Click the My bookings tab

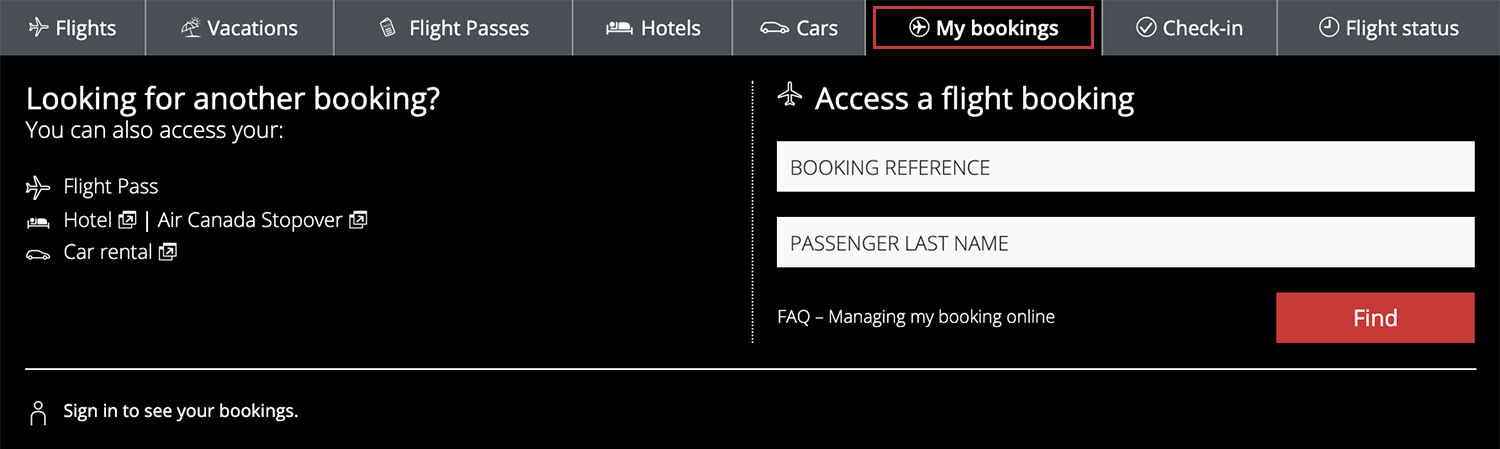click(983, 28)
